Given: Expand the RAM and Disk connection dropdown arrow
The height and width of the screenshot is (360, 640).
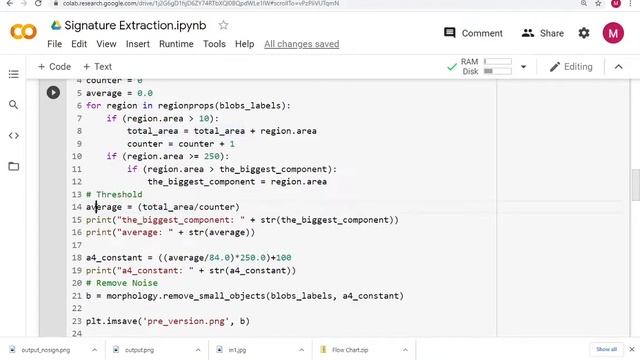Looking at the screenshot, I should pyautogui.click(x=523, y=67).
